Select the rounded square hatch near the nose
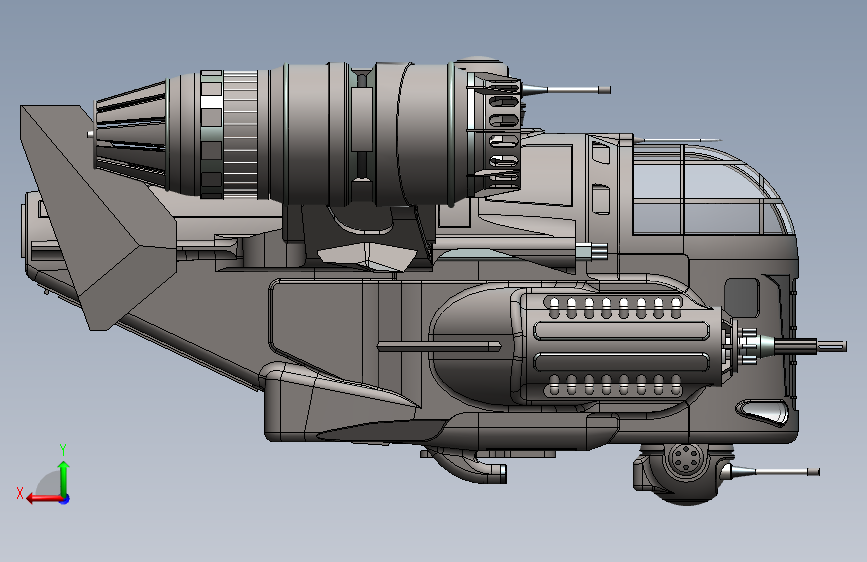867x562 pixels. pyautogui.click(x=741, y=298)
